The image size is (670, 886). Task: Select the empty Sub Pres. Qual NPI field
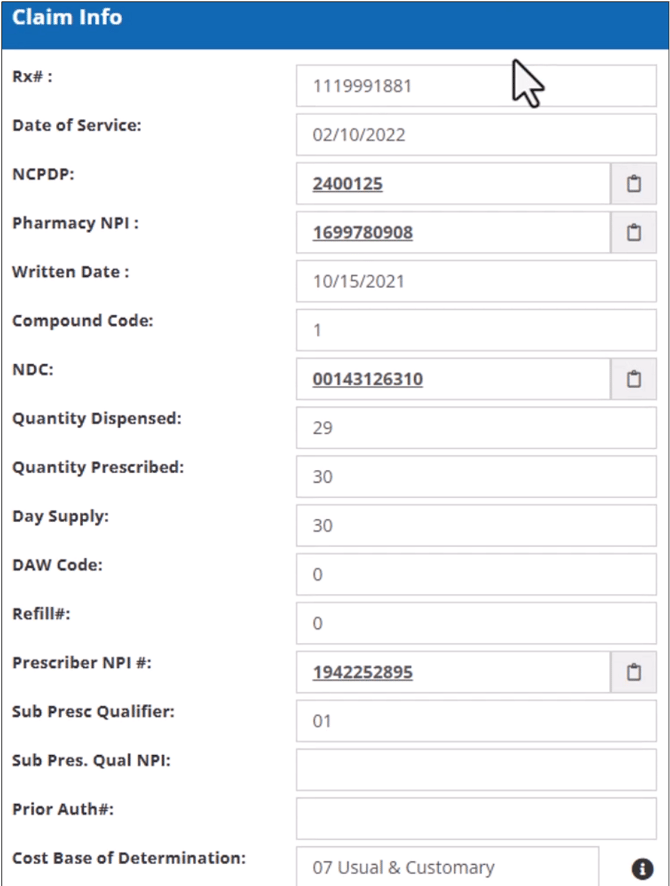[476, 769]
